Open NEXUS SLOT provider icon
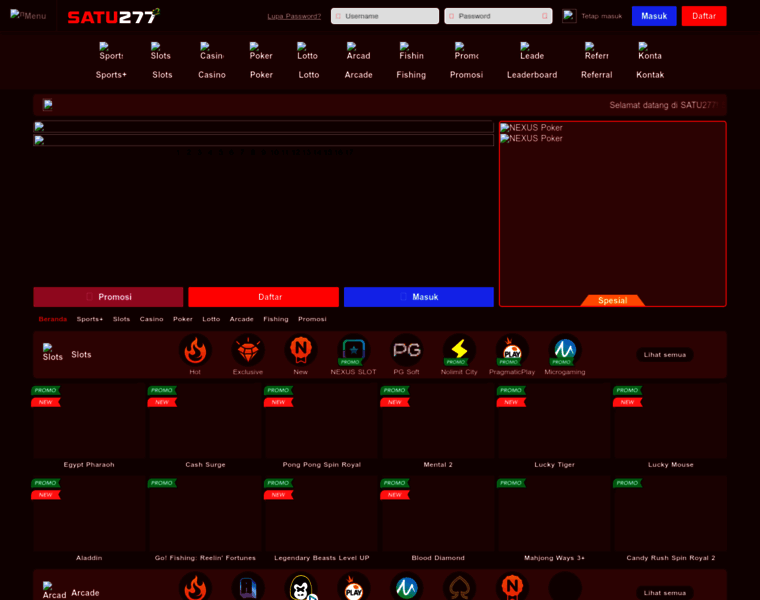760x600 pixels. pos(353,350)
